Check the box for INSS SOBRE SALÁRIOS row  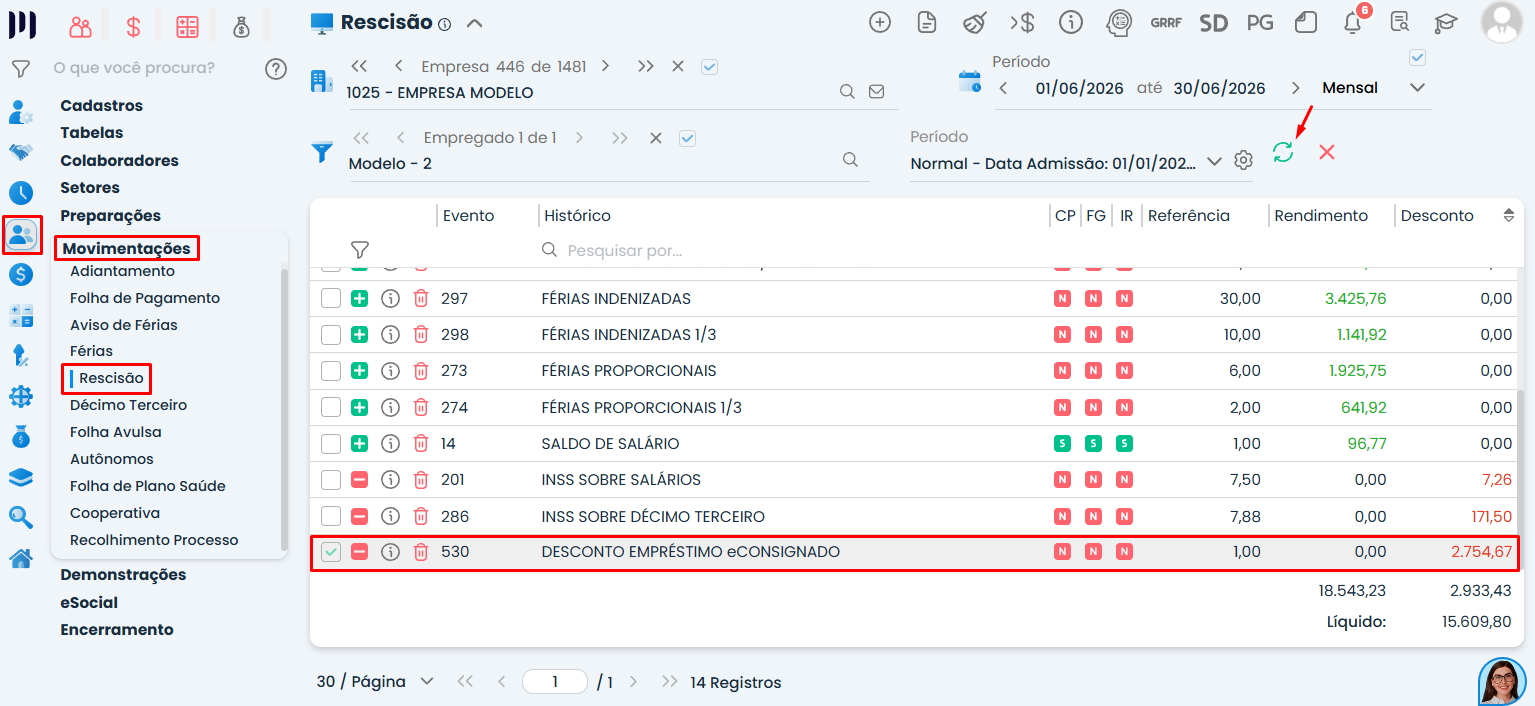331,480
